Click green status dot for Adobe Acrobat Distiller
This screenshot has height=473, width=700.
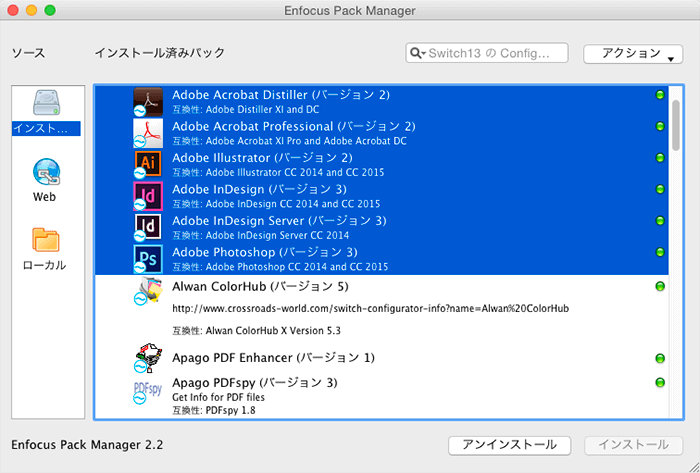660,95
